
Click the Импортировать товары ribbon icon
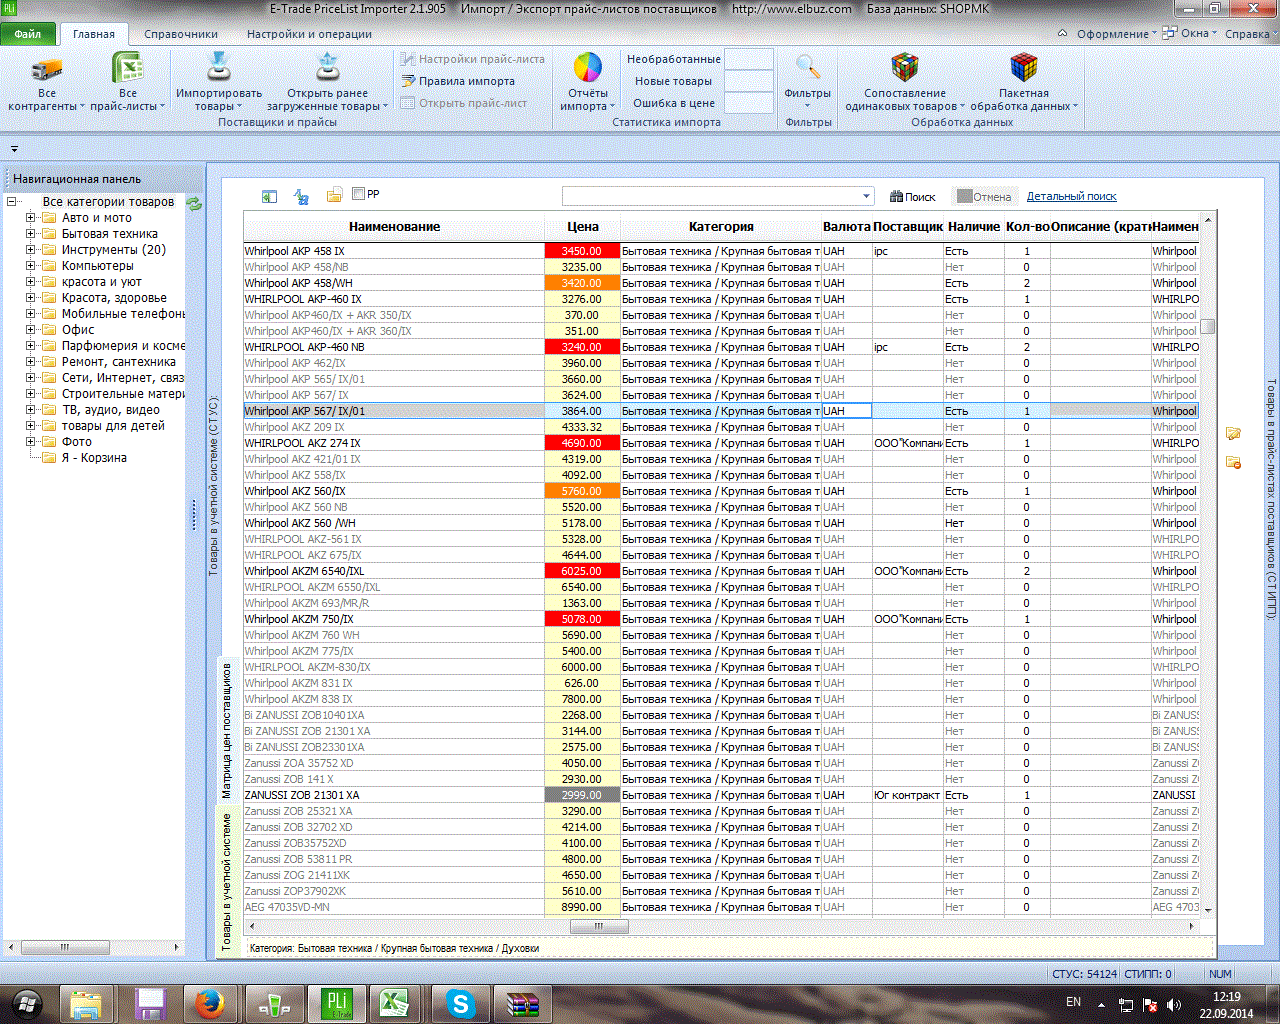coord(218,82)
